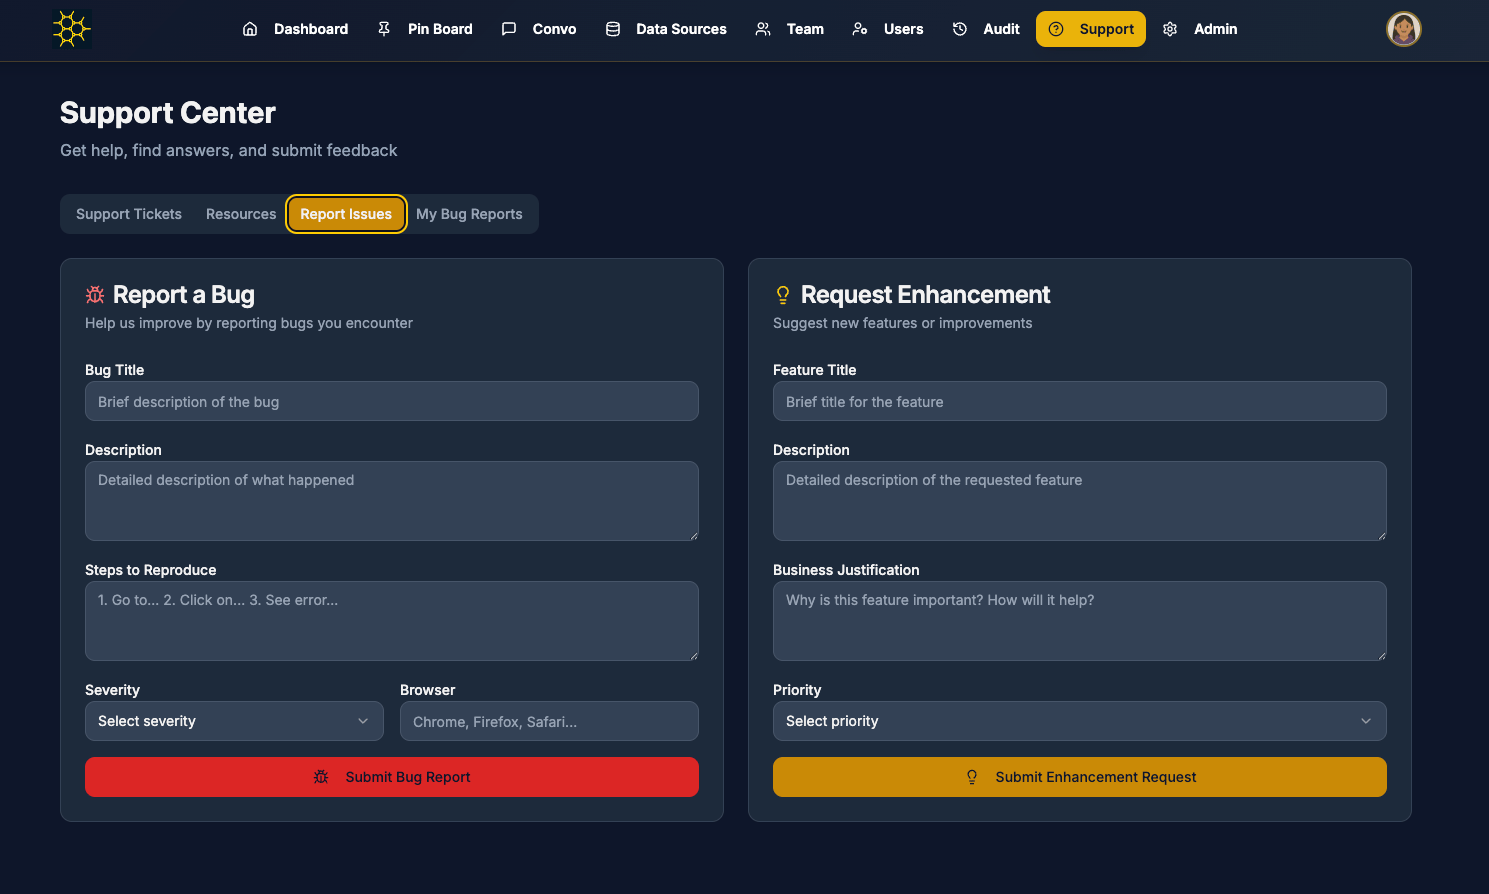
Task: Click the Submit Enhancement Request button
Action: [x=1080, y=777]
